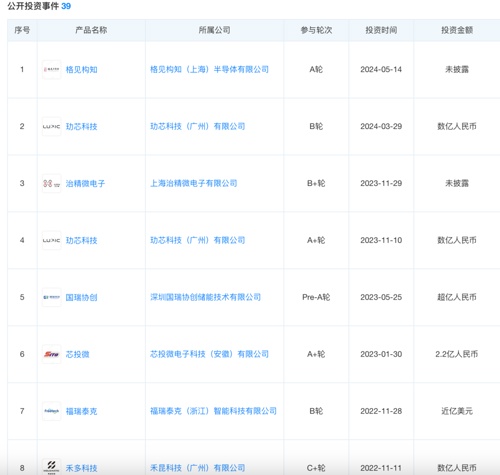This screenshot has height=475, width=500.
Task: Click 数亿人民币 amount in 2024-03-29 row
Action: 457,126
